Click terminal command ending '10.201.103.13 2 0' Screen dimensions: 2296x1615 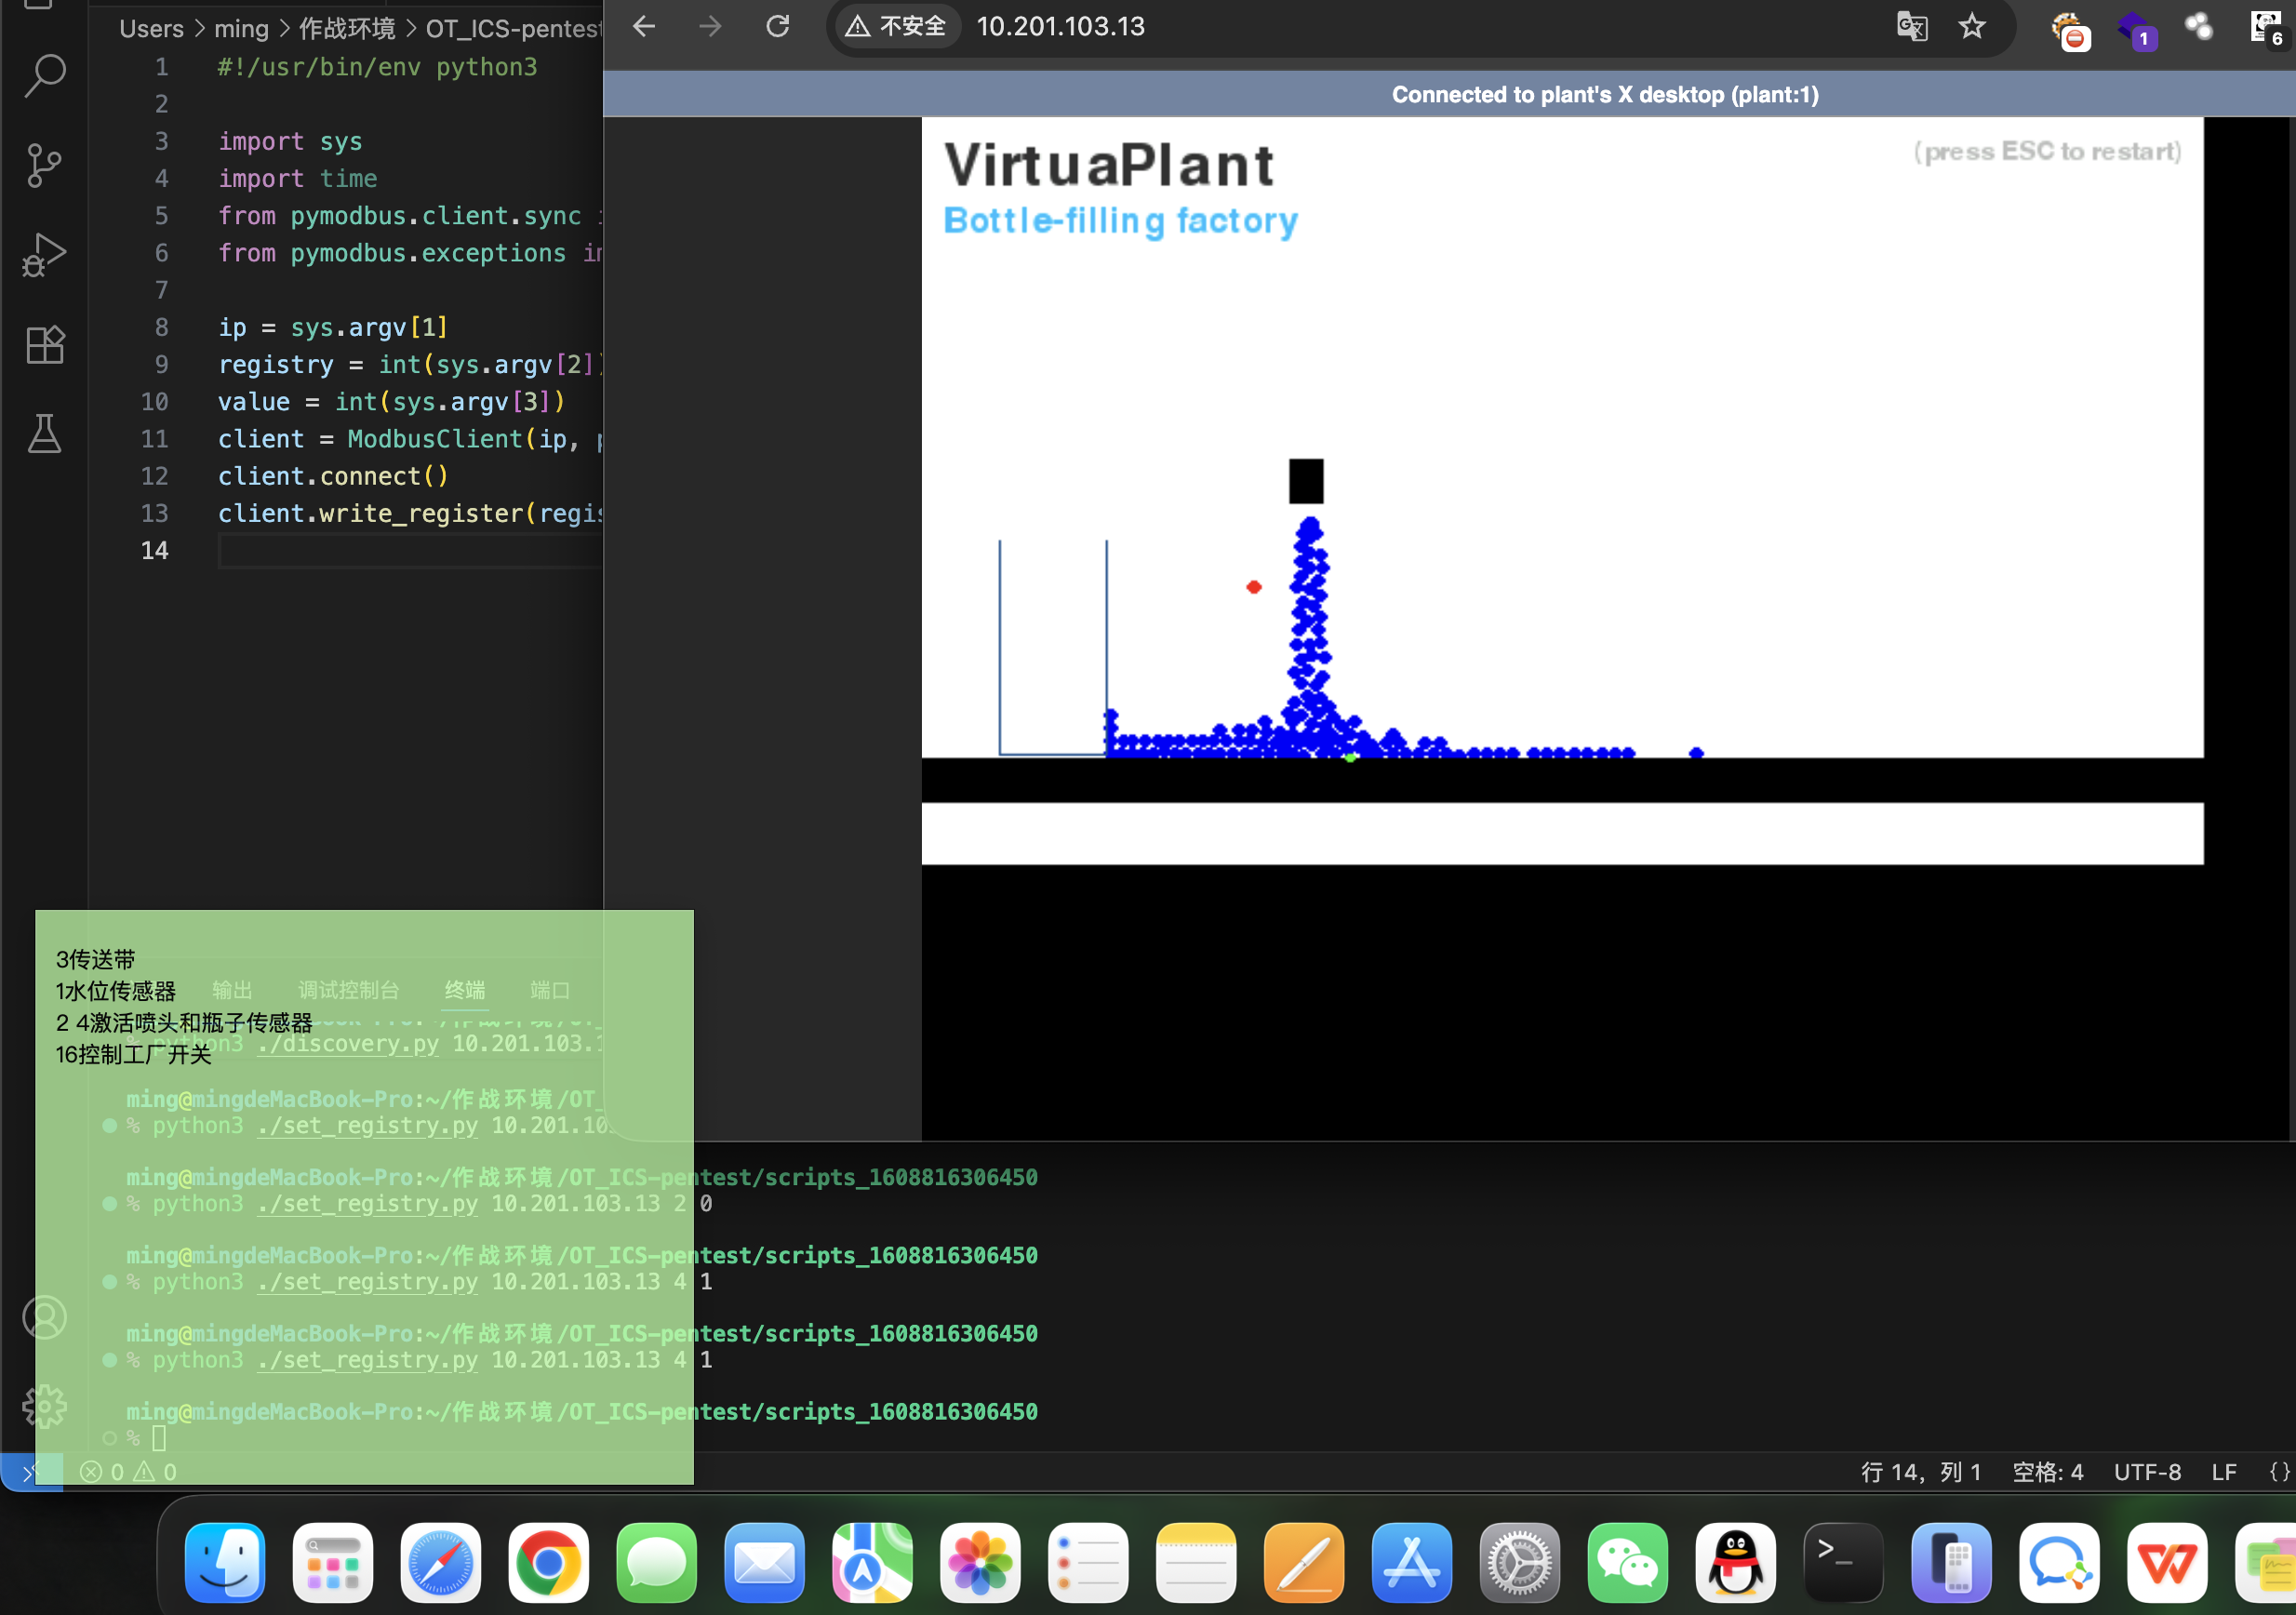tap(432, 1203)
